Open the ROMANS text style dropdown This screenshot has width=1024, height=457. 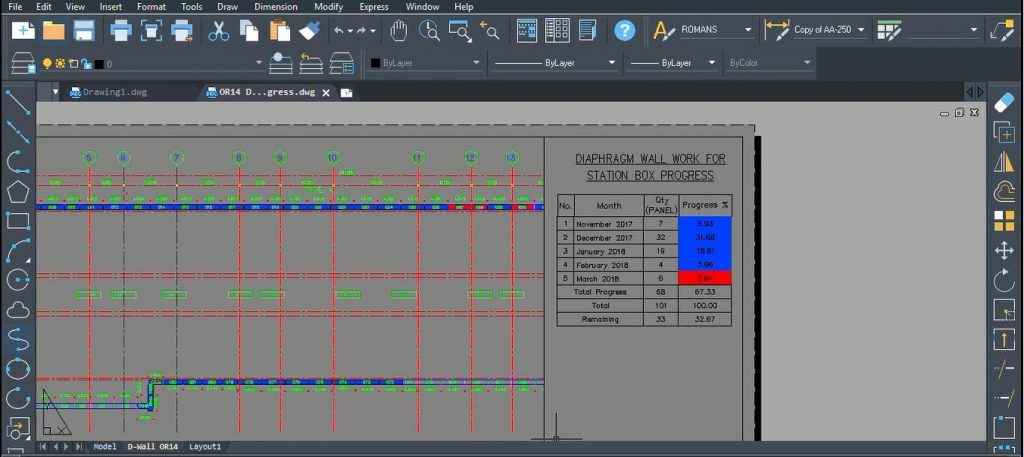717,30
